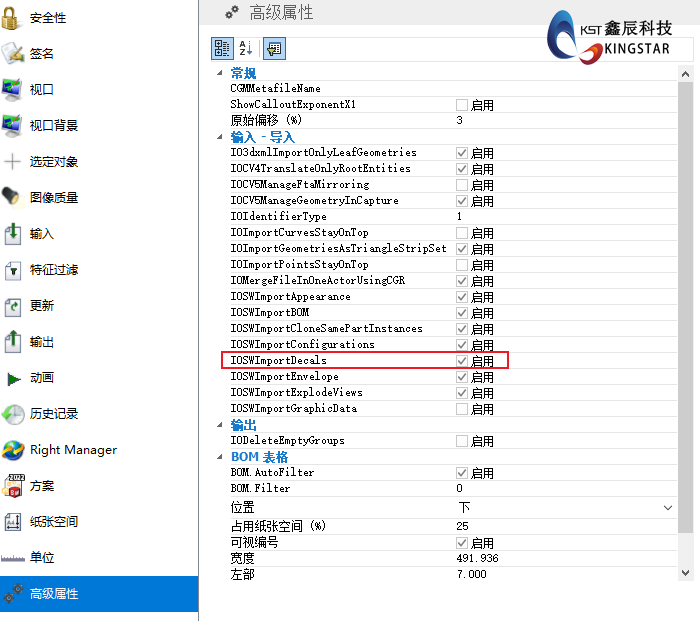Uncheck IO3dxmlImportOnlyLeafGeometries
This screenshot has width=700, height=621.
pyautogui.click(x=462, y=153)
